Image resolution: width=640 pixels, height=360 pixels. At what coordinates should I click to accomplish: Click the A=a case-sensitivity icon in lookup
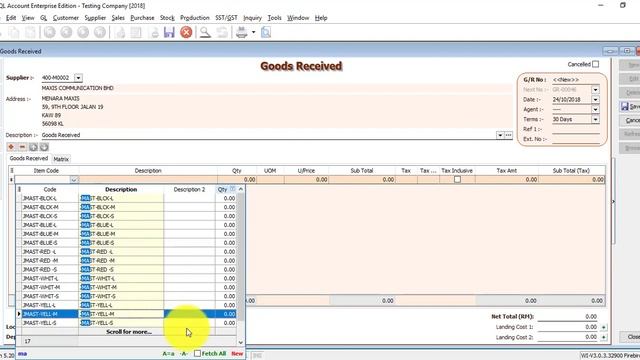pos(168,353)
